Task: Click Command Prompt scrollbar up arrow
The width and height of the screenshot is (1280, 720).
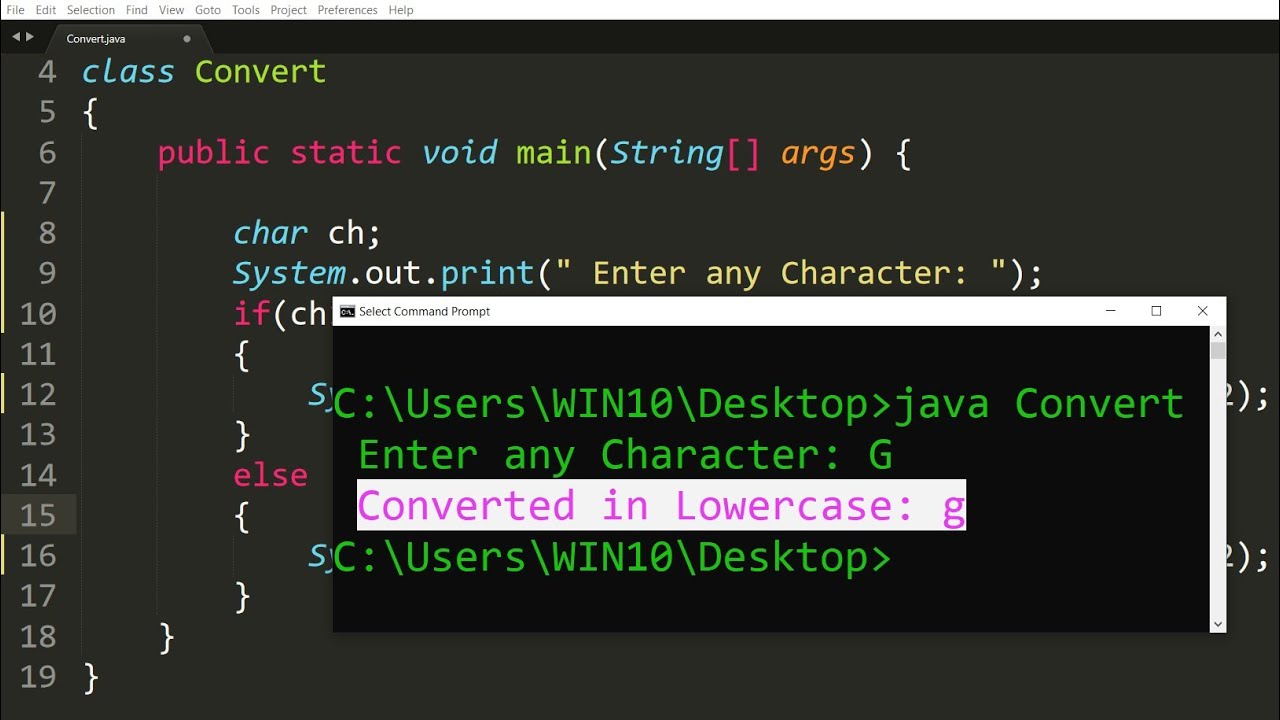Action: (x=1218, y=333)
